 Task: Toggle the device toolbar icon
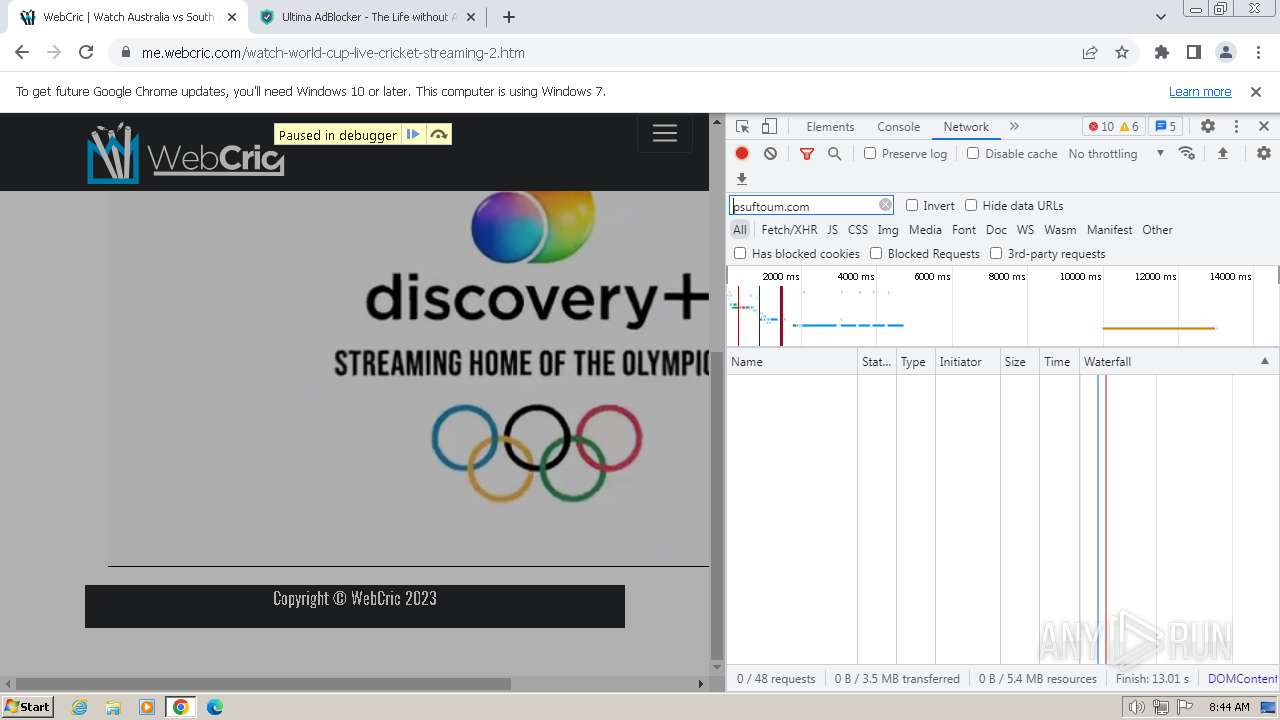pyautogui.click(x=769, y=126)
